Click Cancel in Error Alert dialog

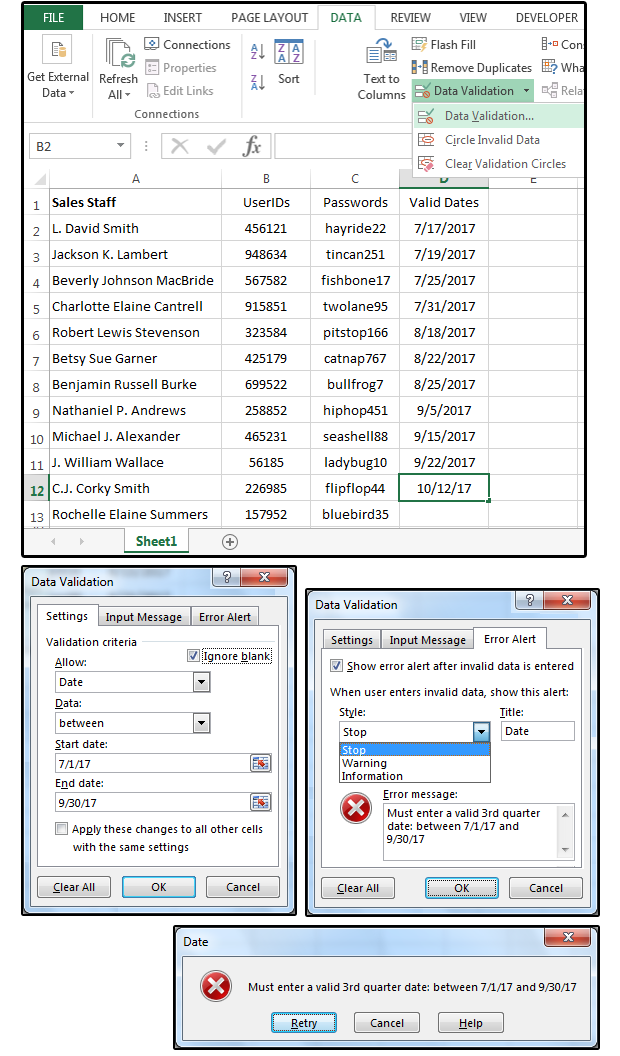(x=546, y=888)
